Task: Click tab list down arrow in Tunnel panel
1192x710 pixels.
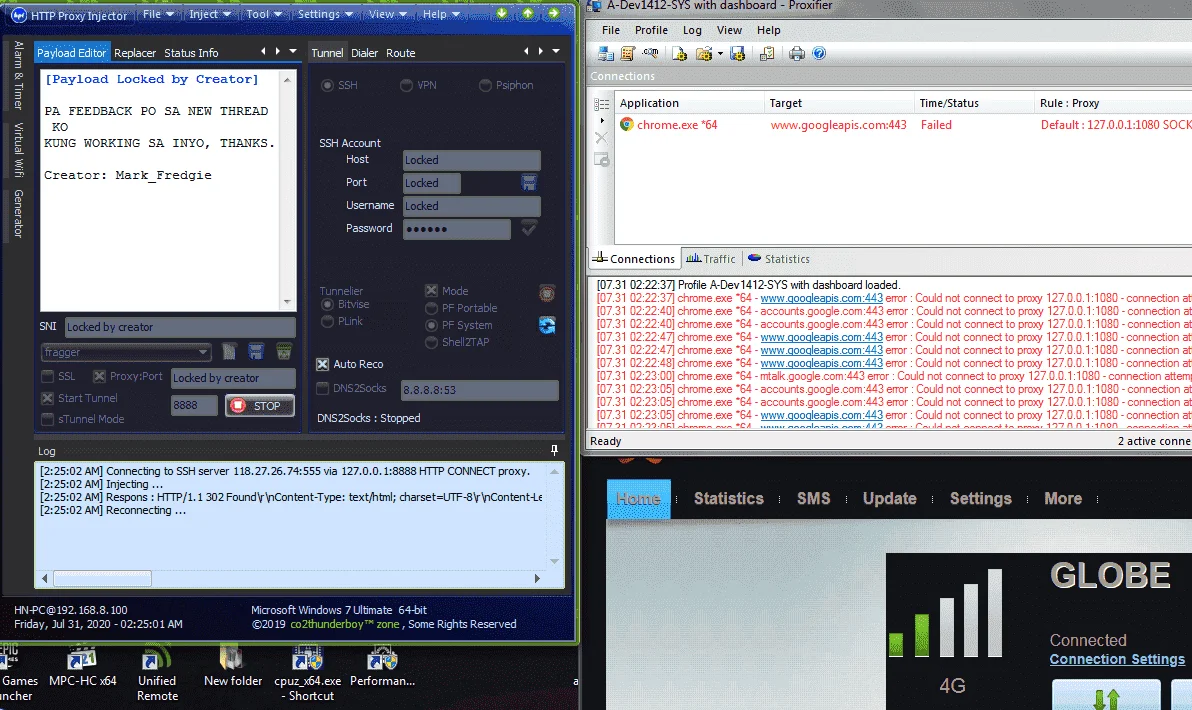Action: [x=556, y=51]
